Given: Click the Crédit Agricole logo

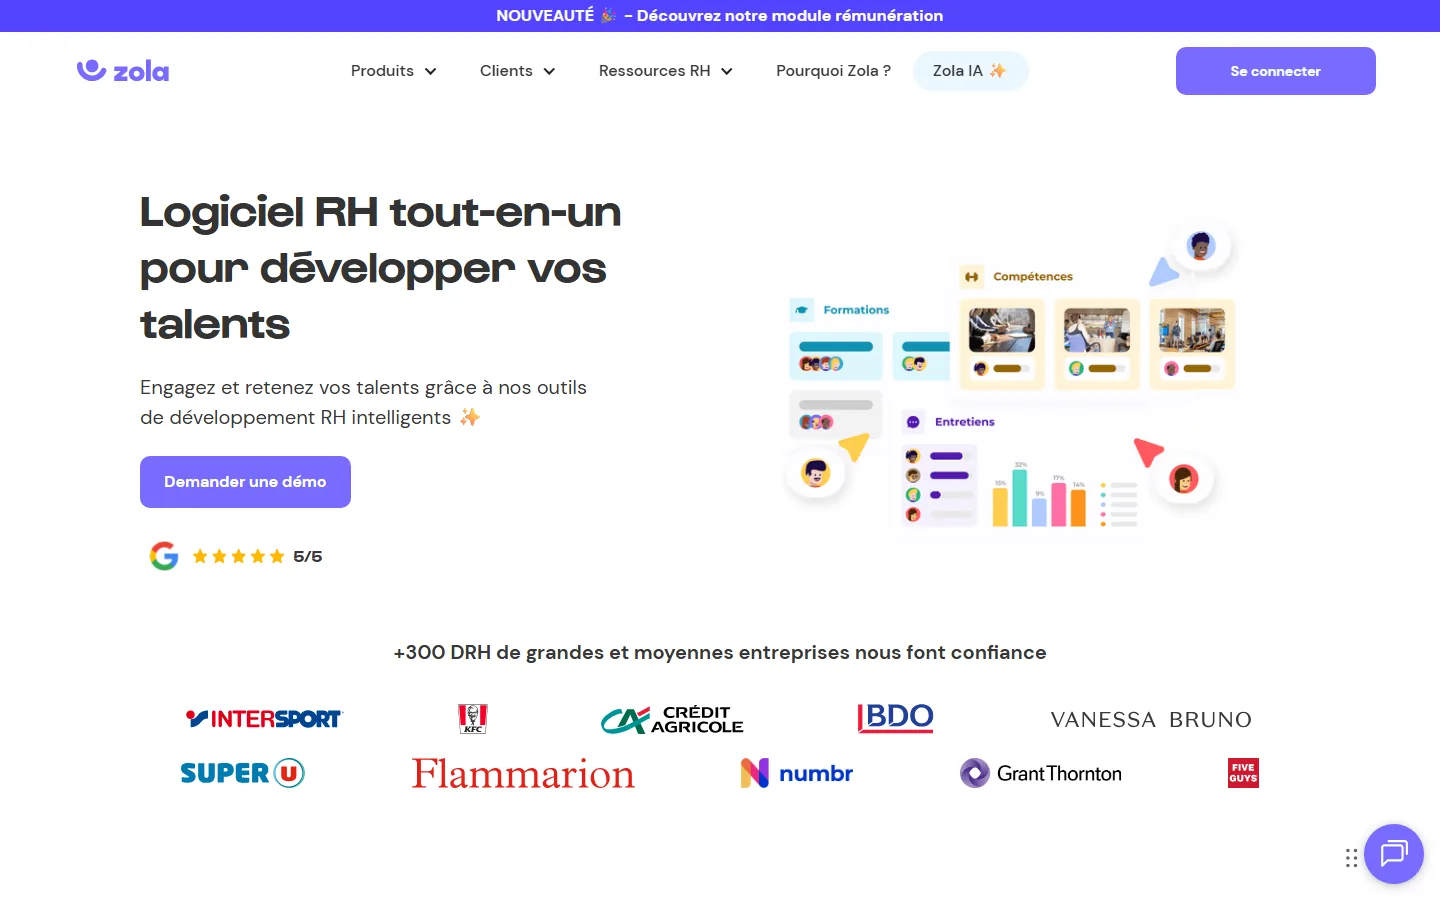Looking at the screenshot, I should (x=672, y=720).
